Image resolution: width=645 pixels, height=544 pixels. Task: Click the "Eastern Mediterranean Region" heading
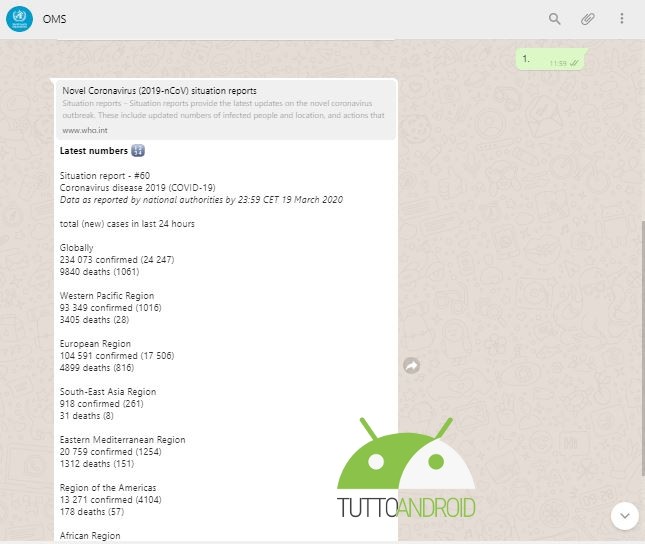pyautogui.click(x=123, y=440)
